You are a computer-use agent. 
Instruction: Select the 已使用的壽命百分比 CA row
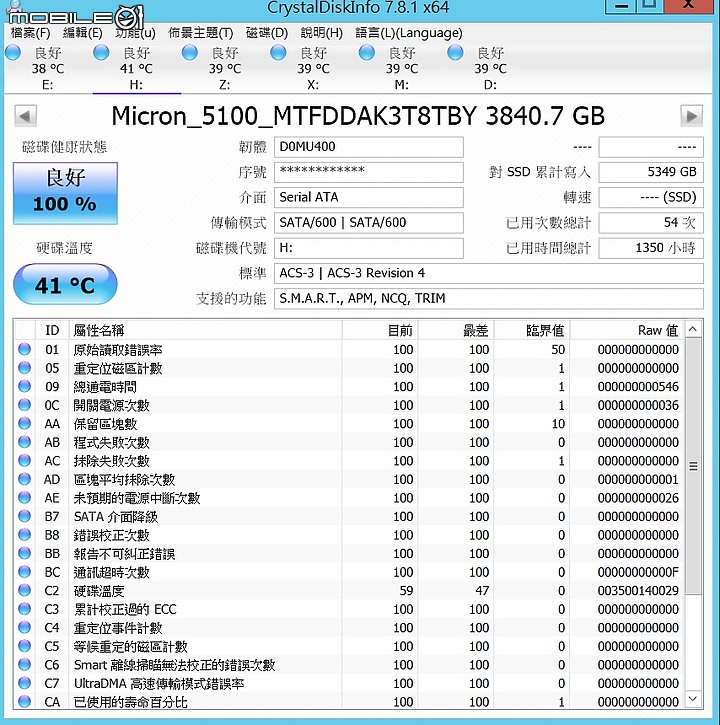pos(349,702)
